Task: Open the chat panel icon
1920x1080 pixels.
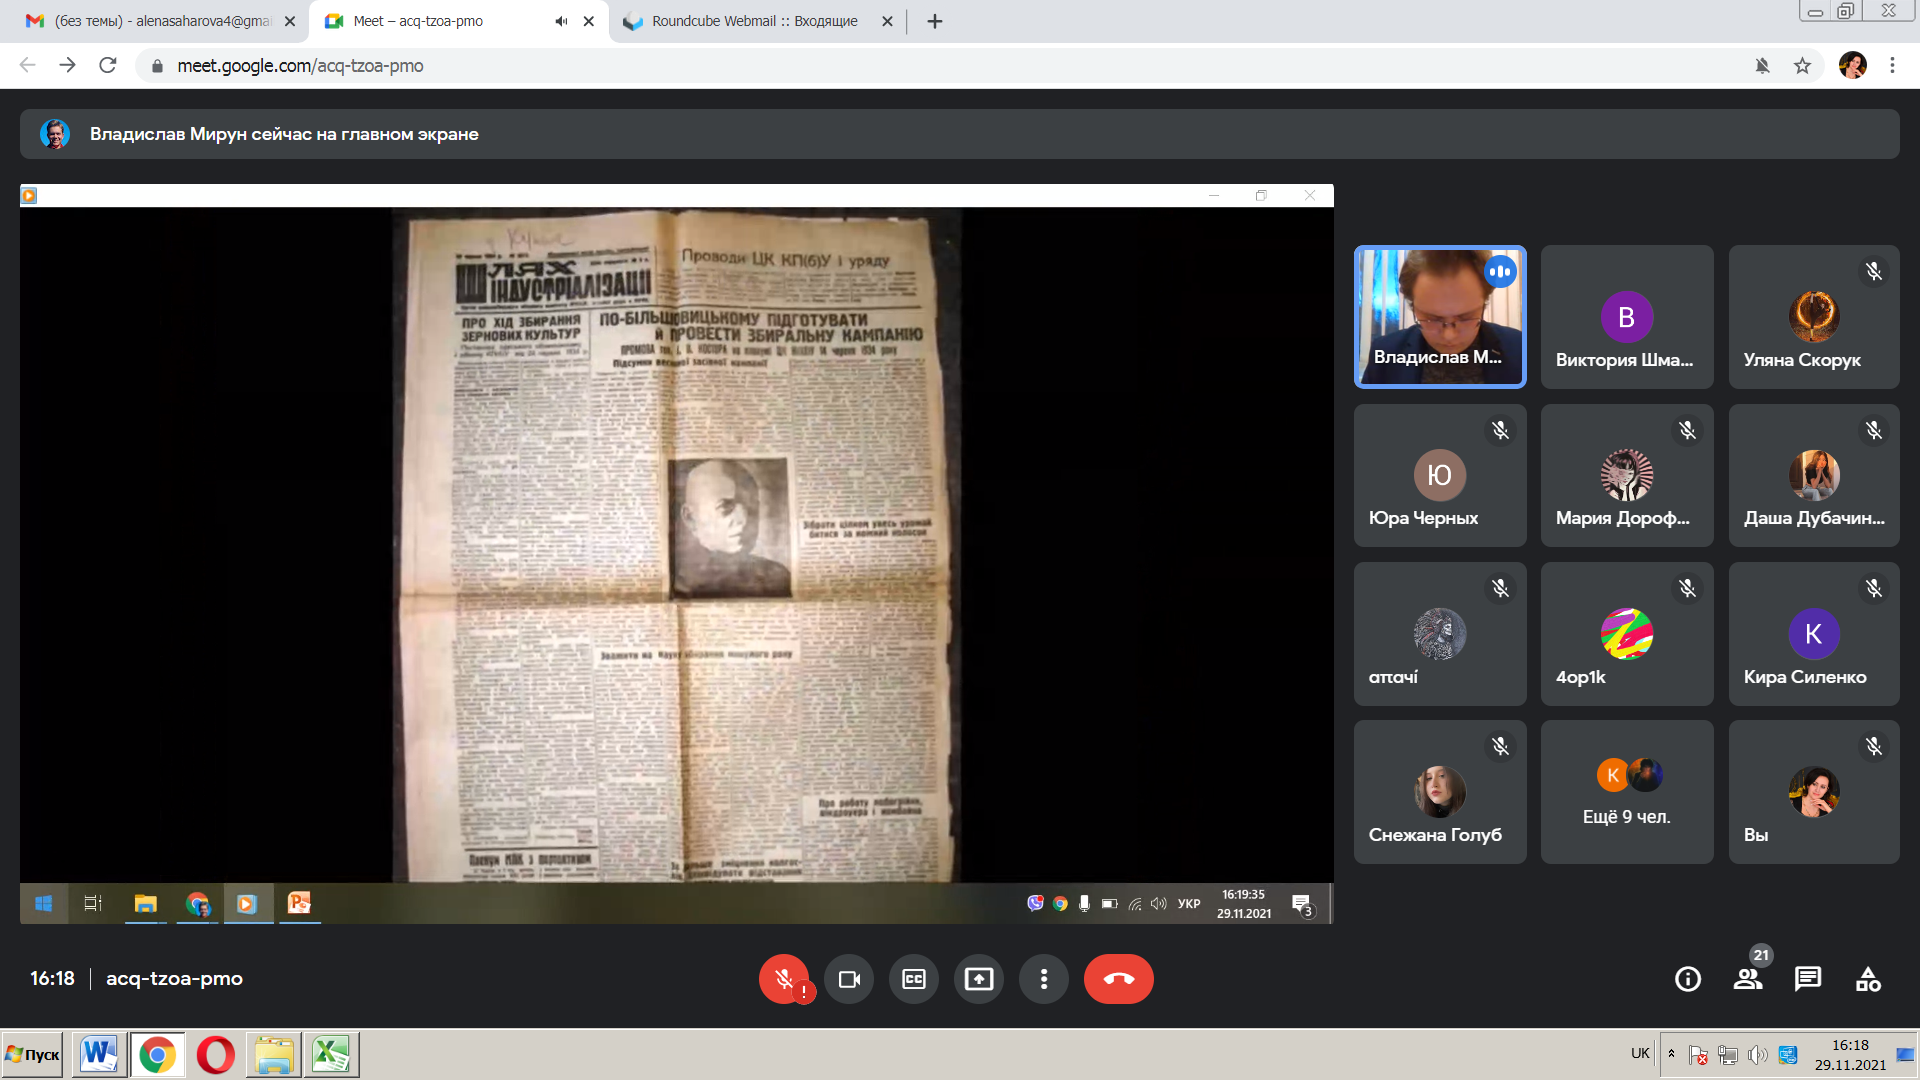Action: tap(1808, 979)
